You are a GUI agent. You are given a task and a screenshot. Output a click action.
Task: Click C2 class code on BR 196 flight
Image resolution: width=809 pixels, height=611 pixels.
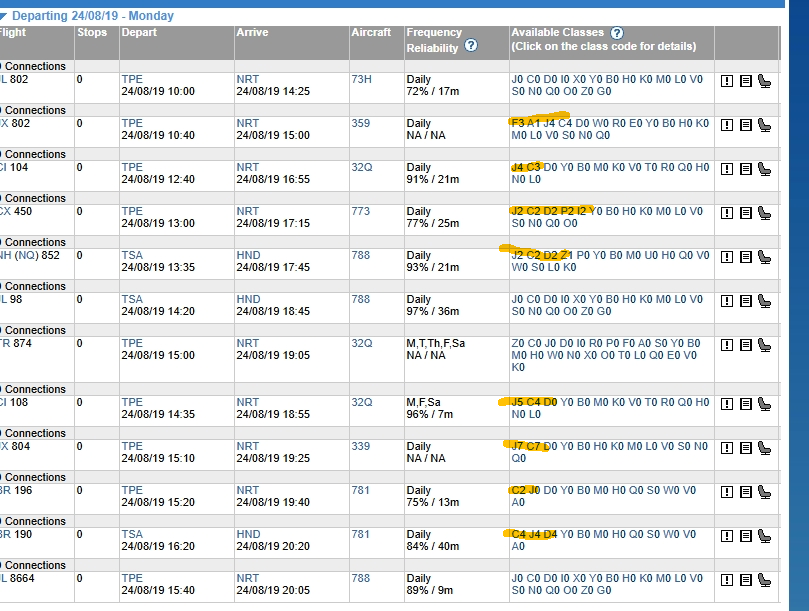(x=518, y=490)
